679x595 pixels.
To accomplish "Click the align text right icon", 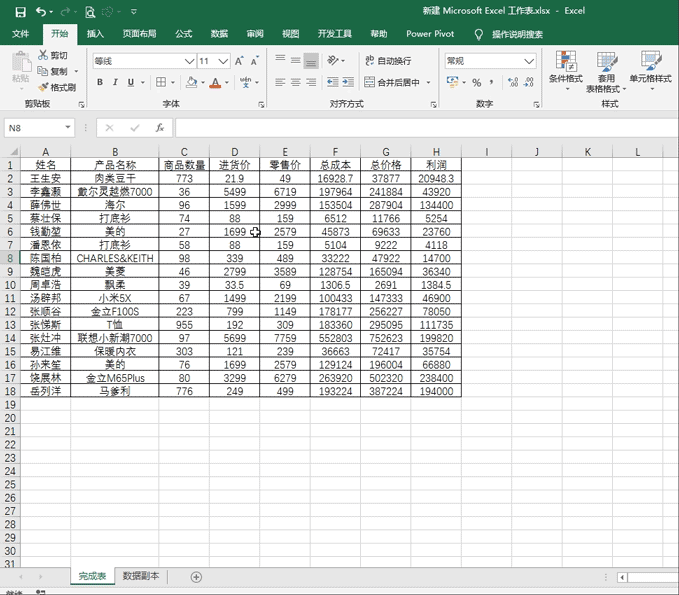I will click(x=311, y=82).
